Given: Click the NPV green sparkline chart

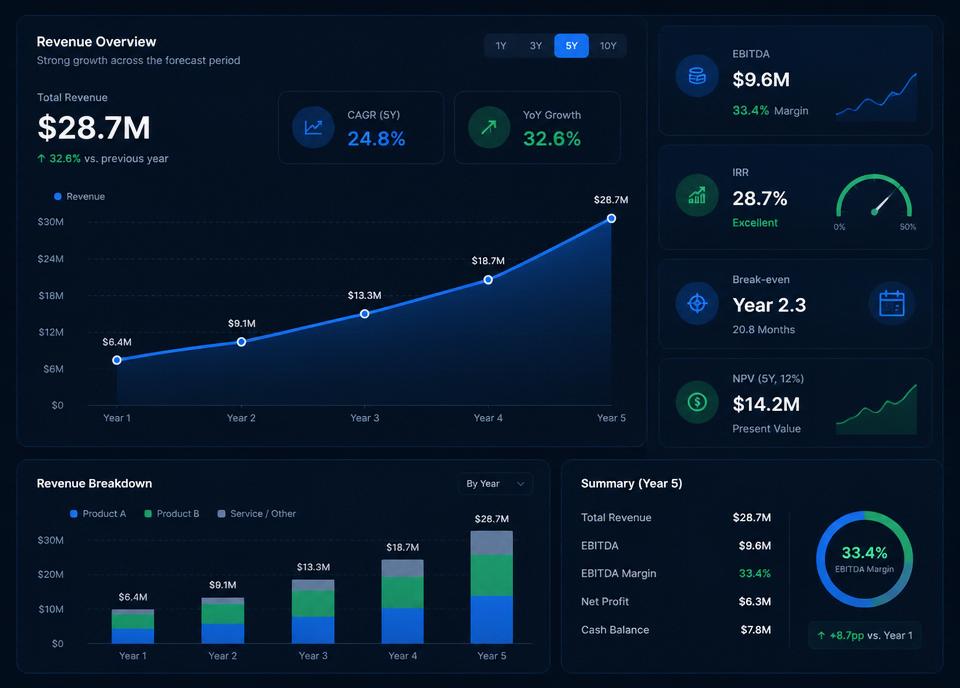Looking at the screenshot, I should (x=876, y=409).
